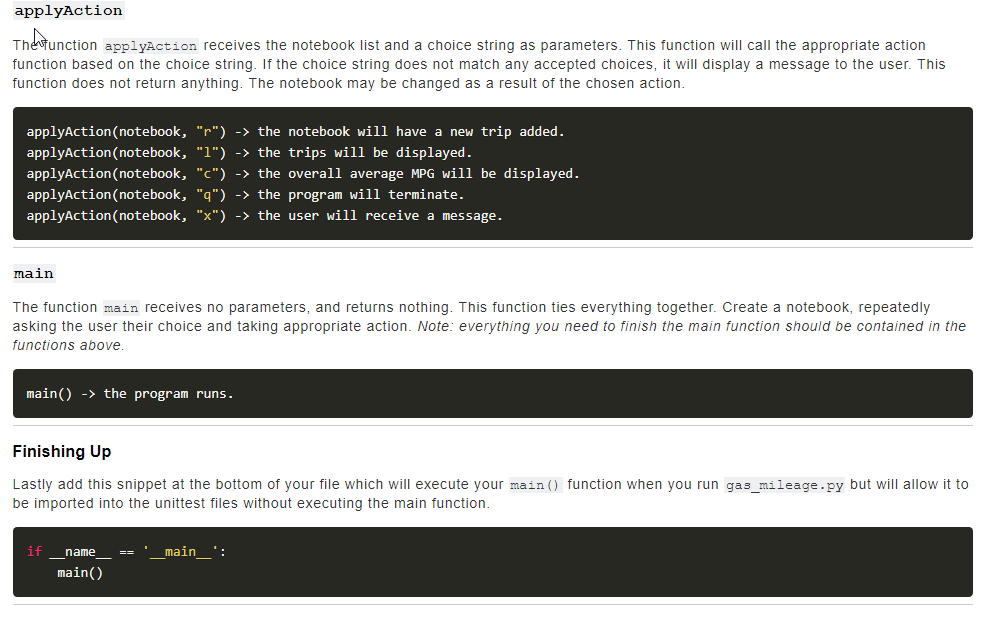Click the Finishing Up heading
The width and height of the screenshot is (987, 619).
(x=62, y=451)
